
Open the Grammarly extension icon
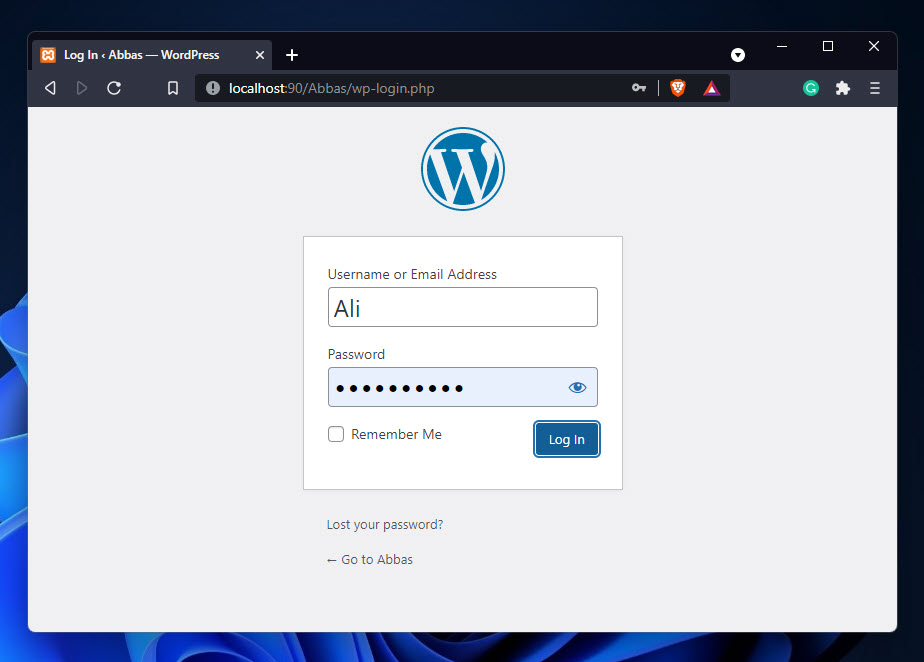point(811,88)
